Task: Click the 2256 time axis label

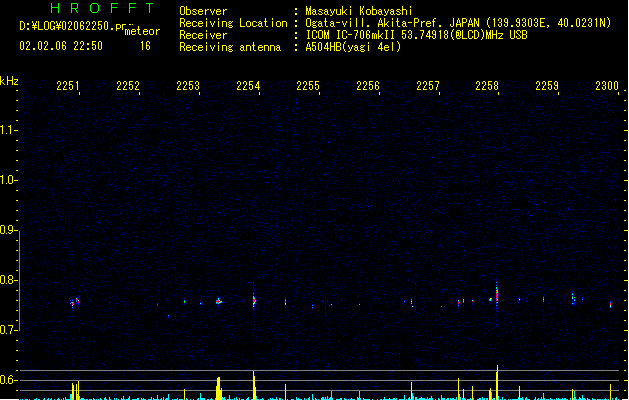Action: (368, 86)
